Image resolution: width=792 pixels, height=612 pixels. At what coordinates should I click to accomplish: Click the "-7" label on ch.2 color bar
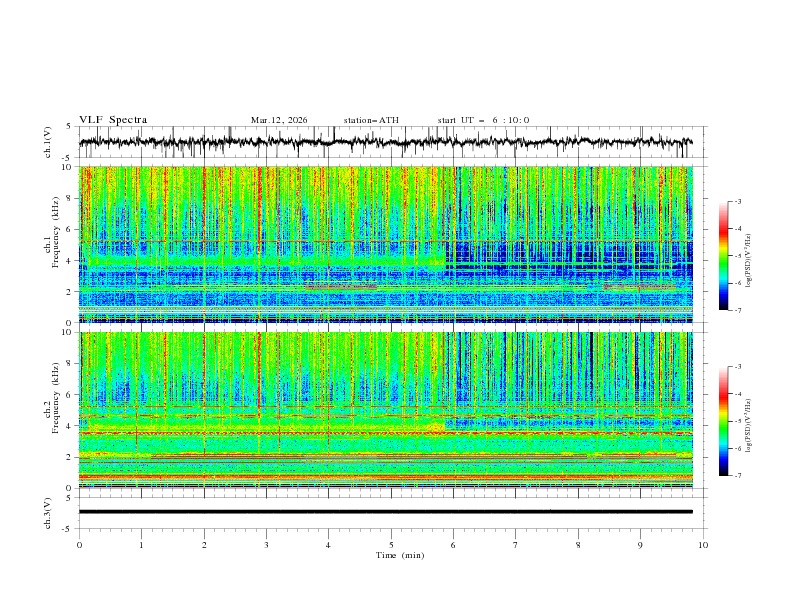tap(738, 475)
